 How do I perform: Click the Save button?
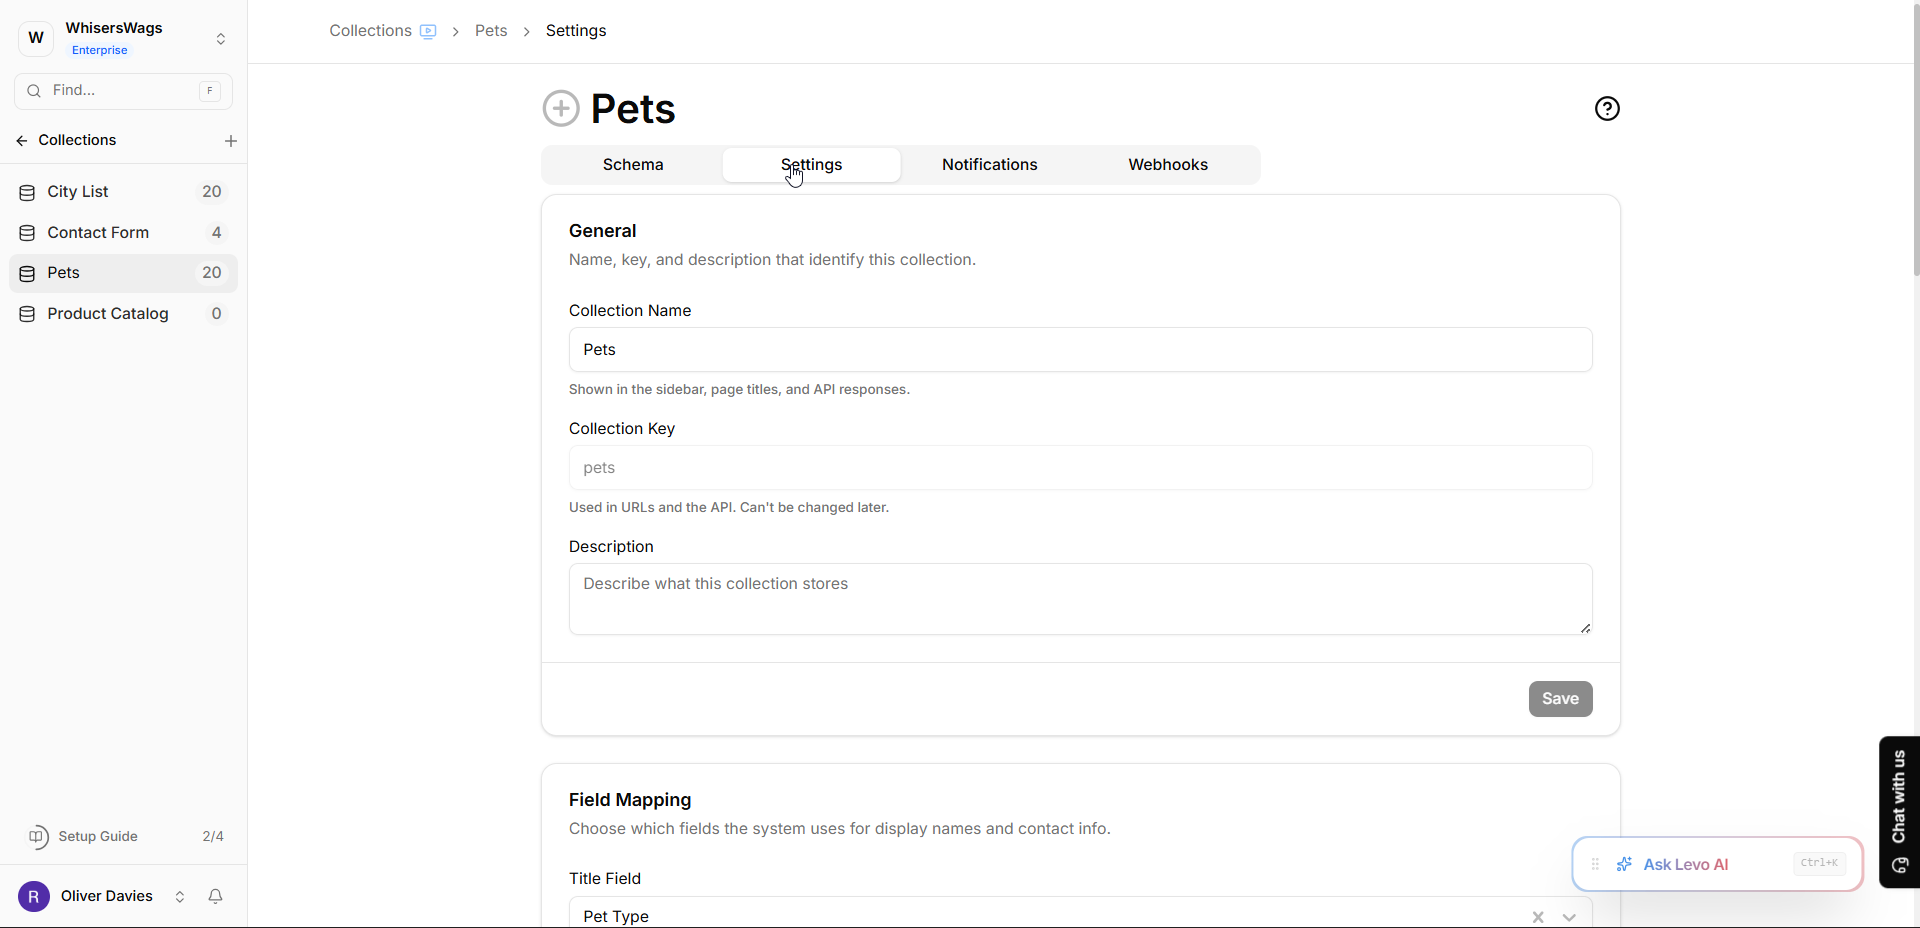click(1560, 699)
